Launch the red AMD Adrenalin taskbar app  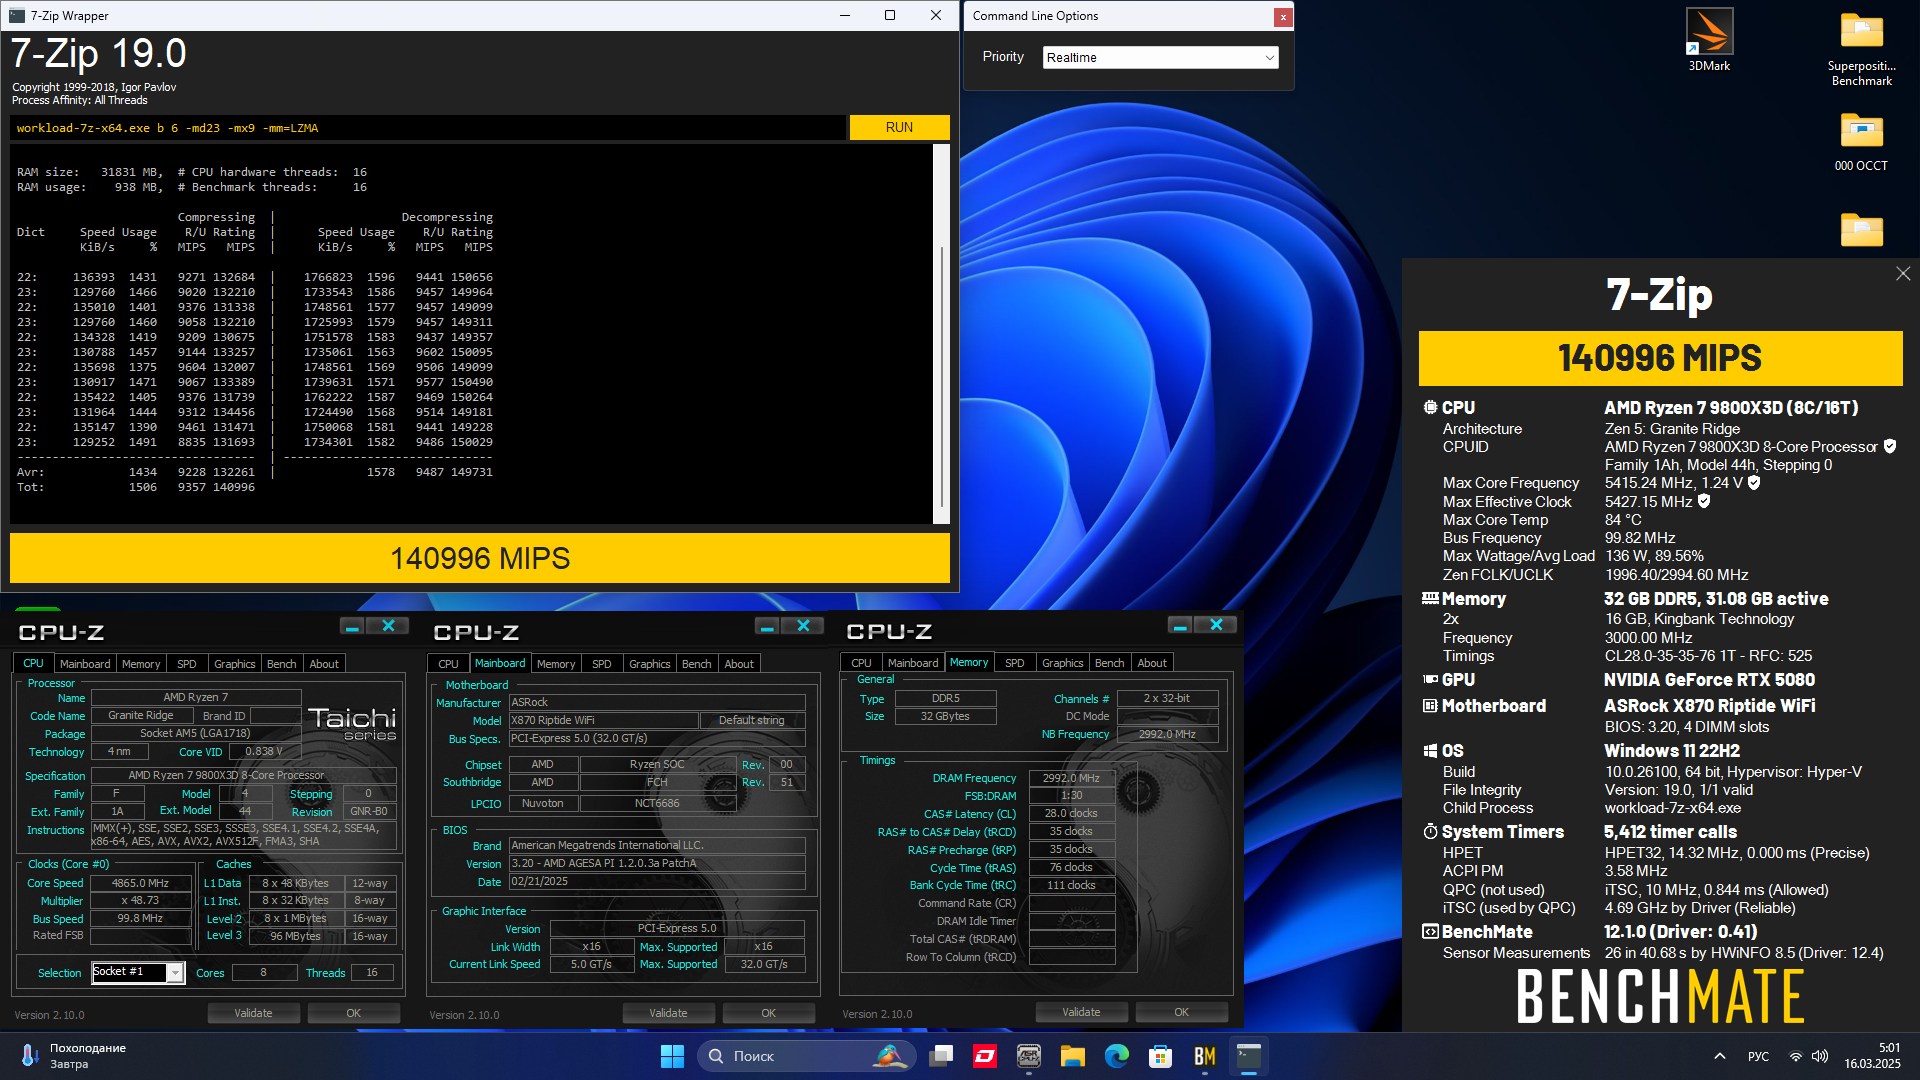coord(985,1056)
